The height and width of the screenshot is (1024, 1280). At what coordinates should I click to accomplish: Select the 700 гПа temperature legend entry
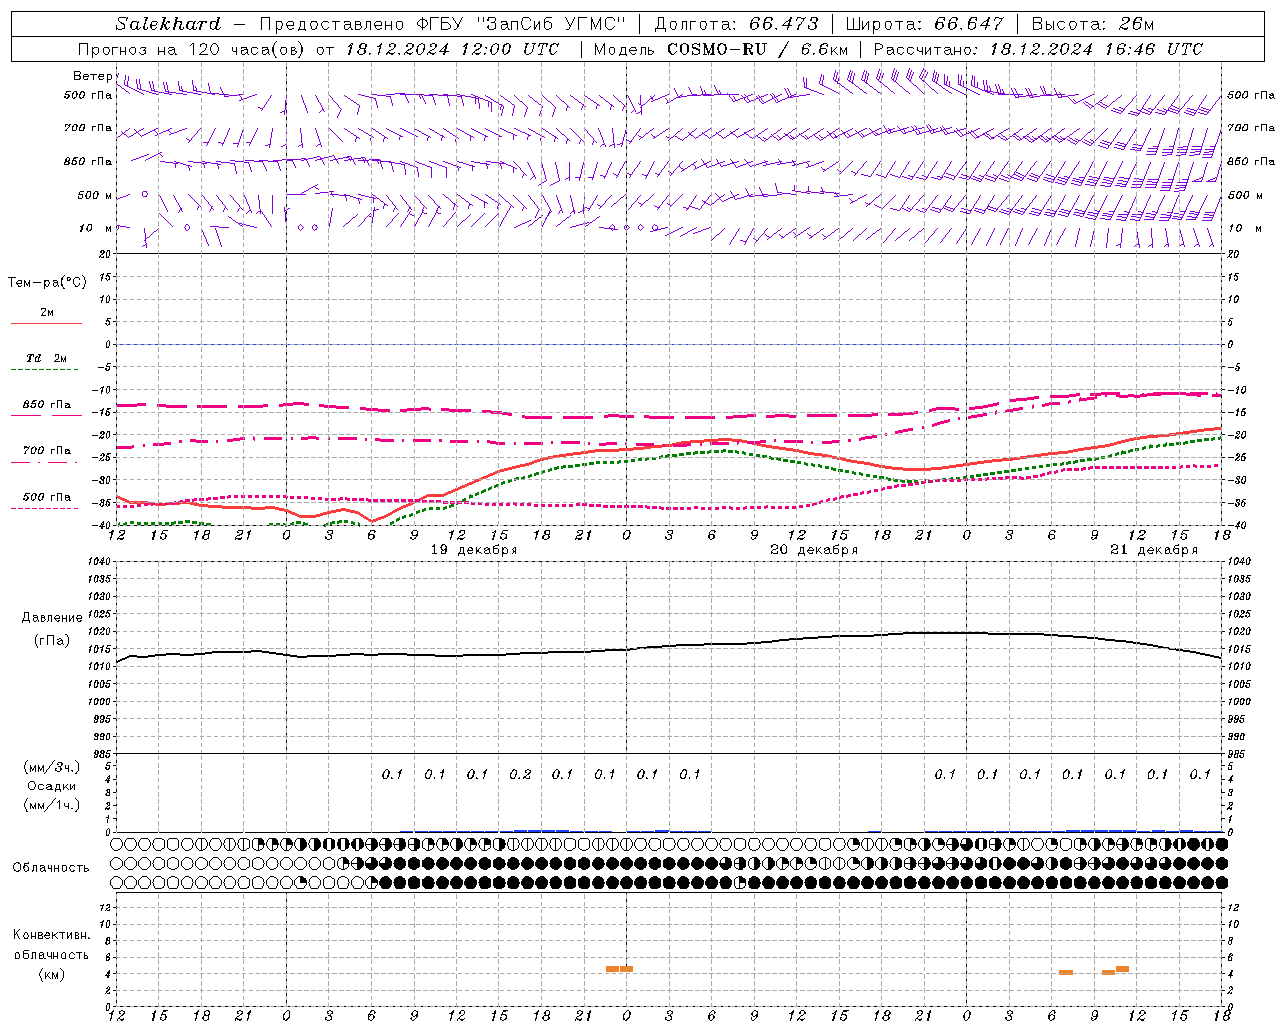[46, 451]
